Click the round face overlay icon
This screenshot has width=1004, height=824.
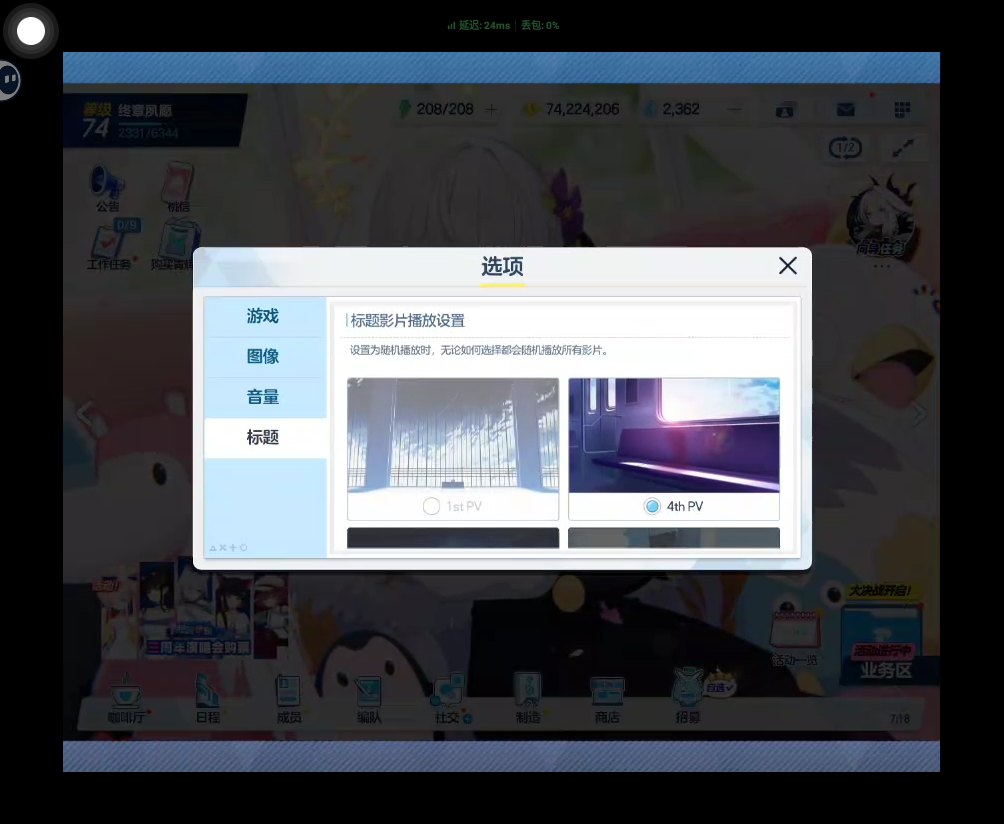click(9, 80)
